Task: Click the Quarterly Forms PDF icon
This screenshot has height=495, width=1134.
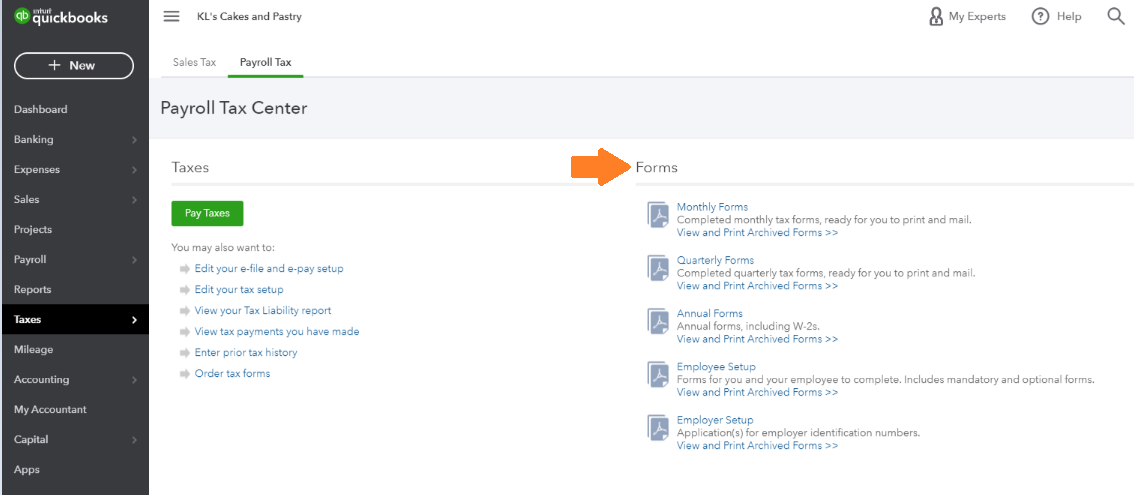Action: [x=658, y=269]
